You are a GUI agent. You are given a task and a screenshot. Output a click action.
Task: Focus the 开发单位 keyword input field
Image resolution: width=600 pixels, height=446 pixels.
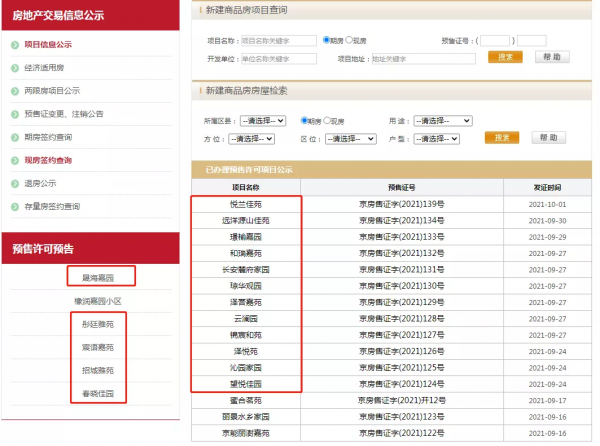click(x=279, y=59)
